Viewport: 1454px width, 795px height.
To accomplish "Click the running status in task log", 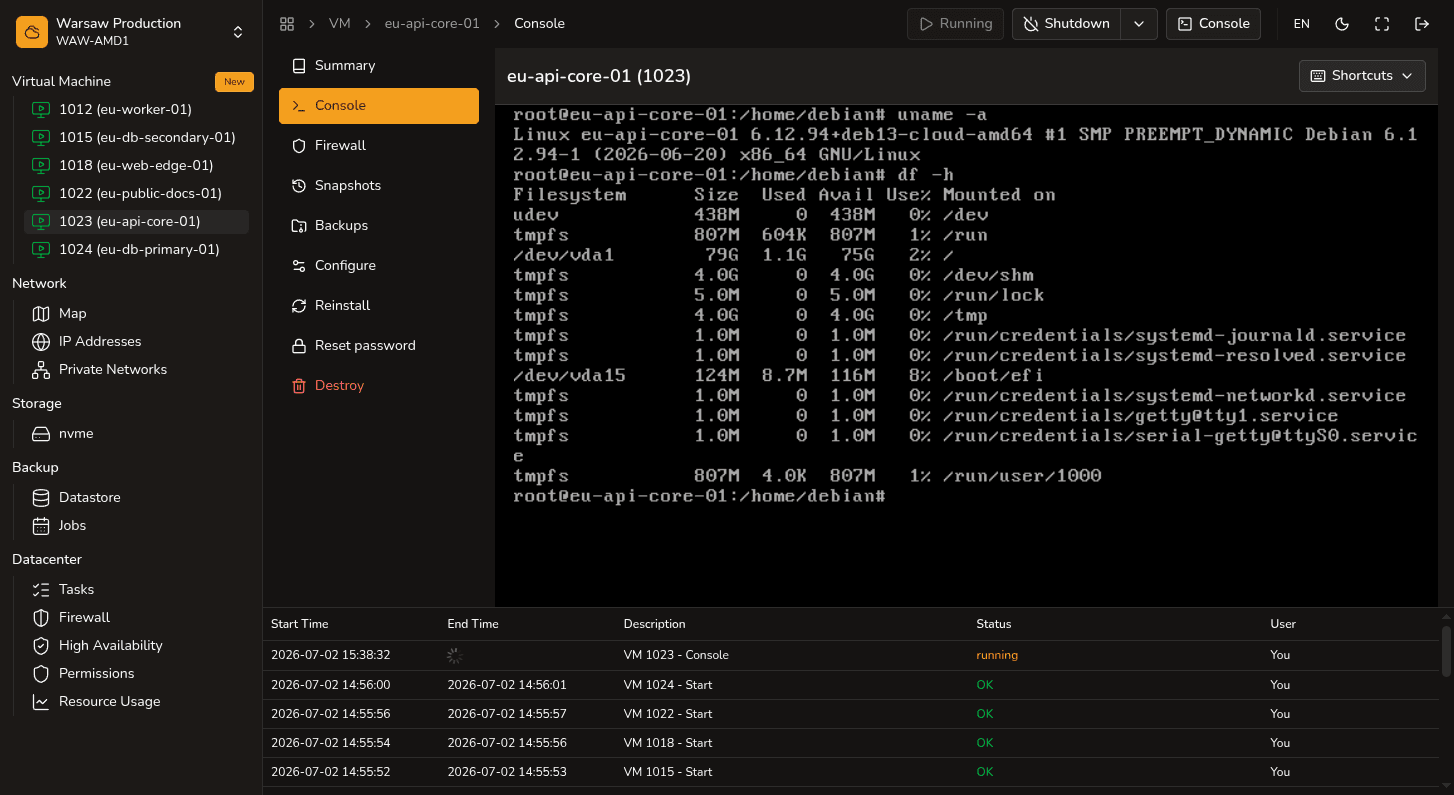I will pos(997,655).
